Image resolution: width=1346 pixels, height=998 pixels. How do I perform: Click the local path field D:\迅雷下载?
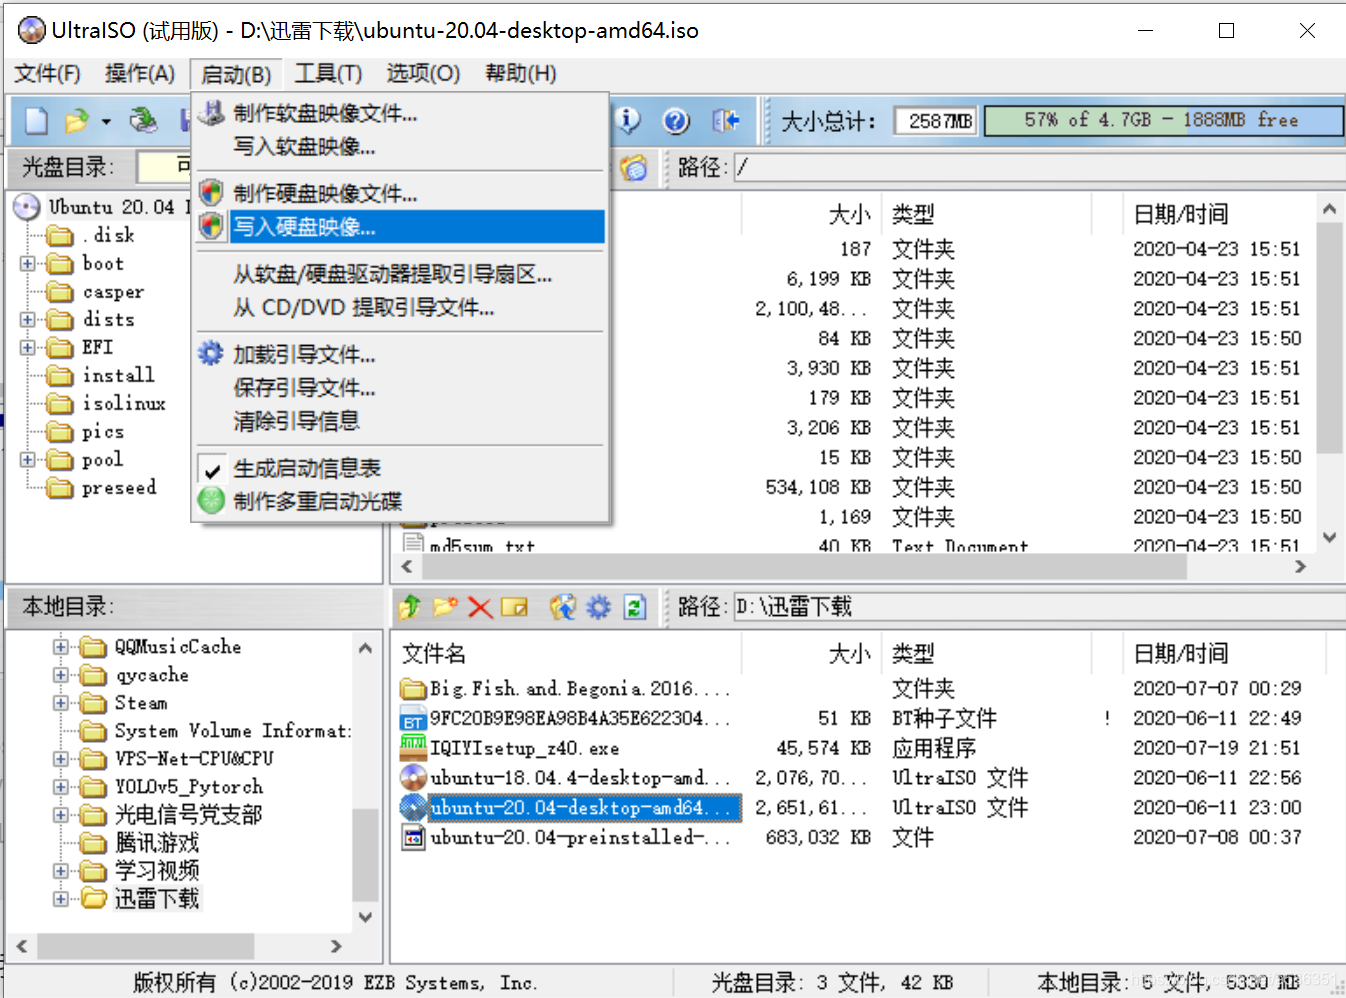click(x=1038, y=607)
